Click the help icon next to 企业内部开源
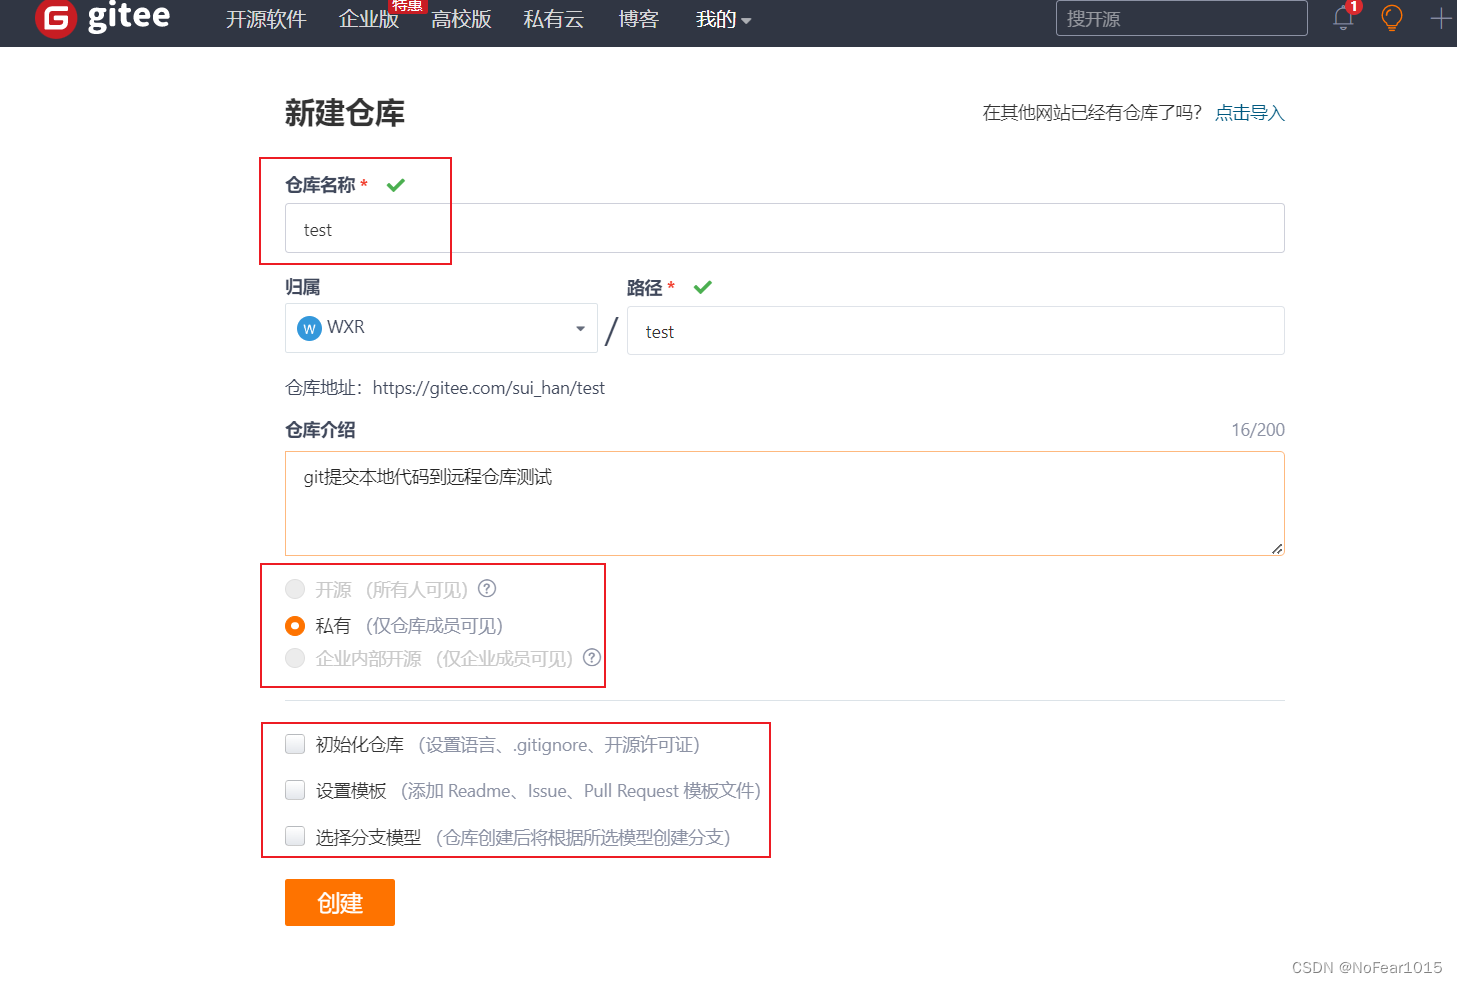This screenshot has width=1457, height=983. click(x=592, y=657)
